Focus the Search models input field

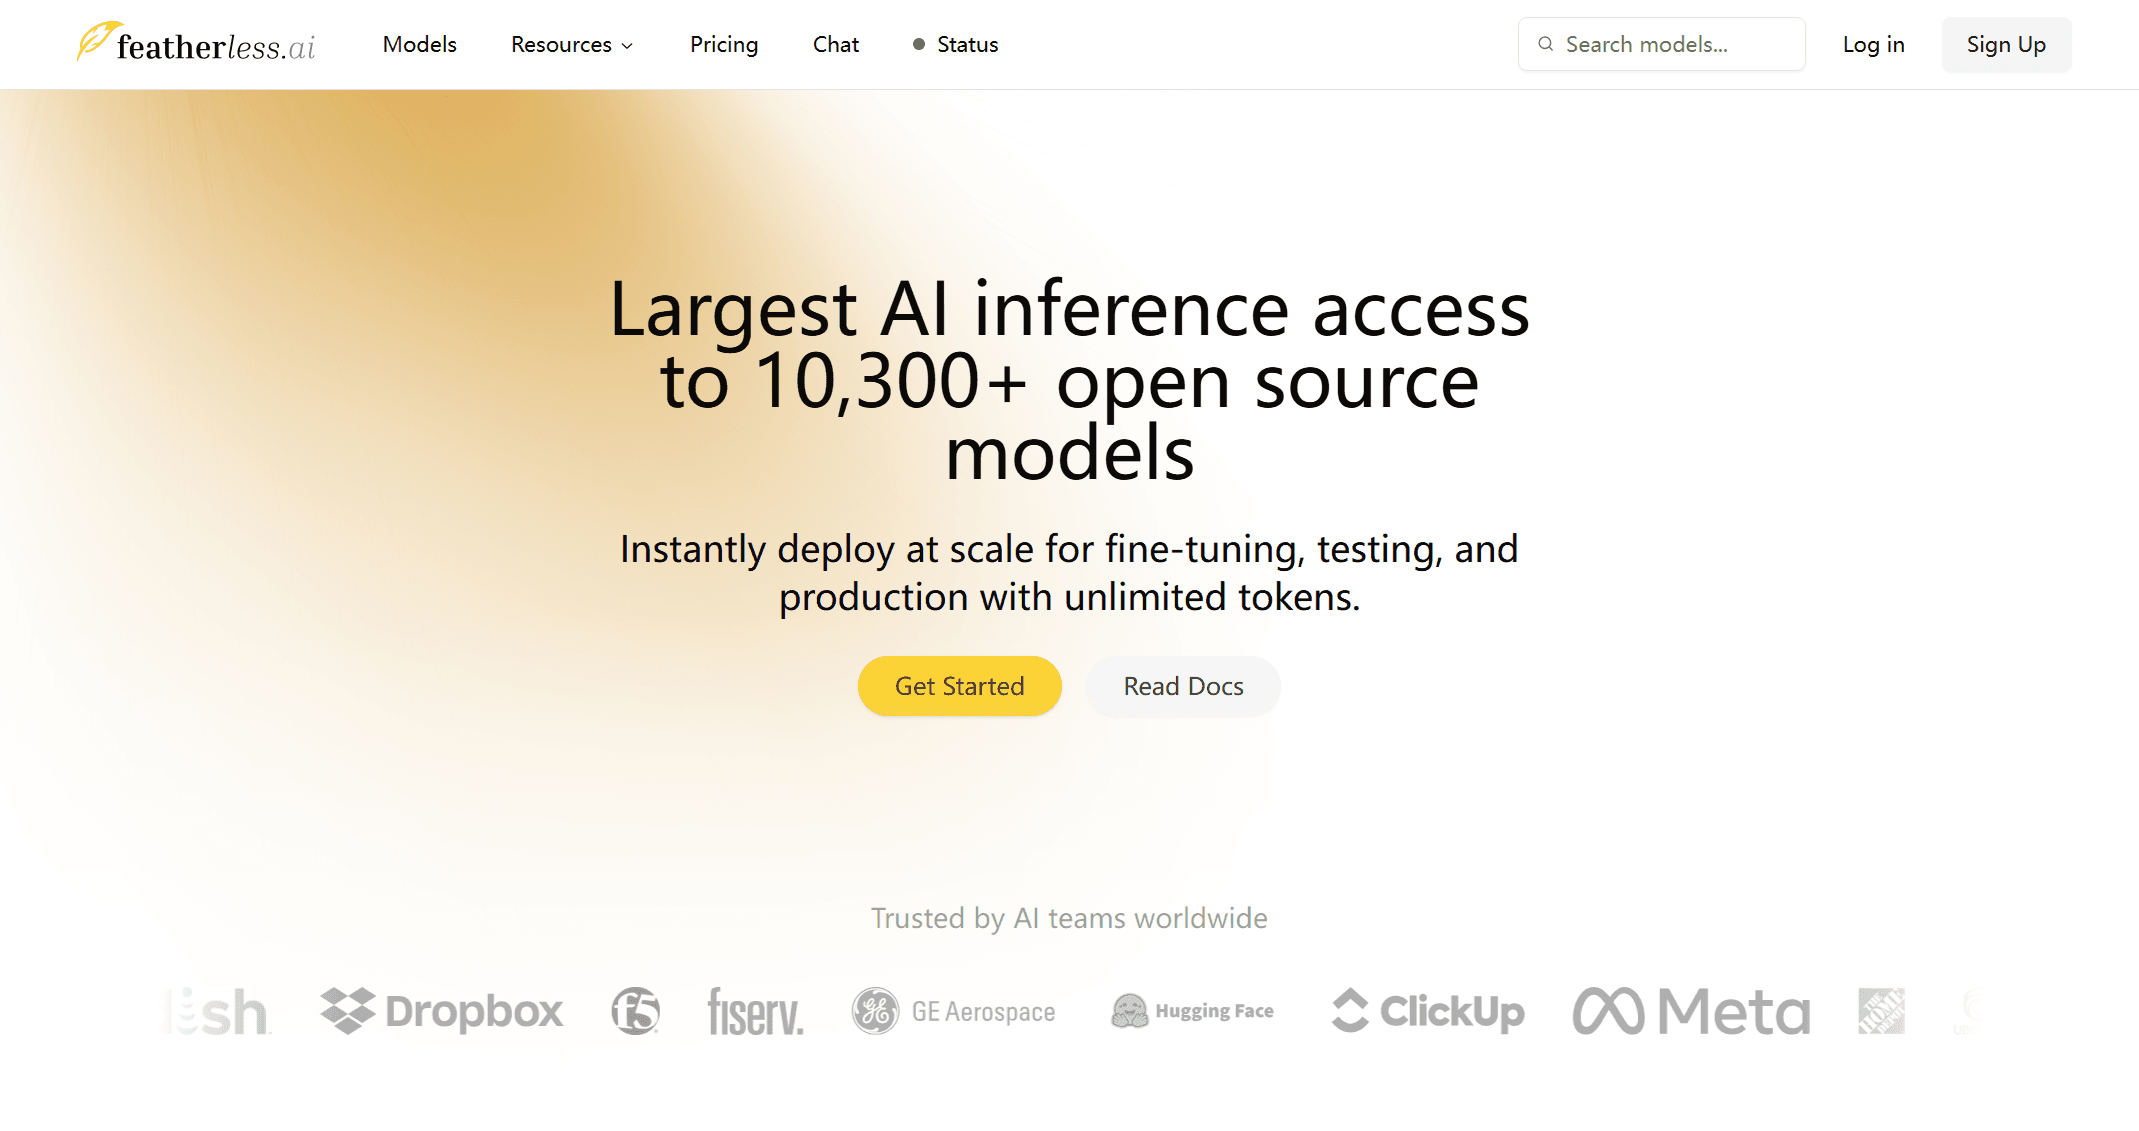pos(1675,44)
